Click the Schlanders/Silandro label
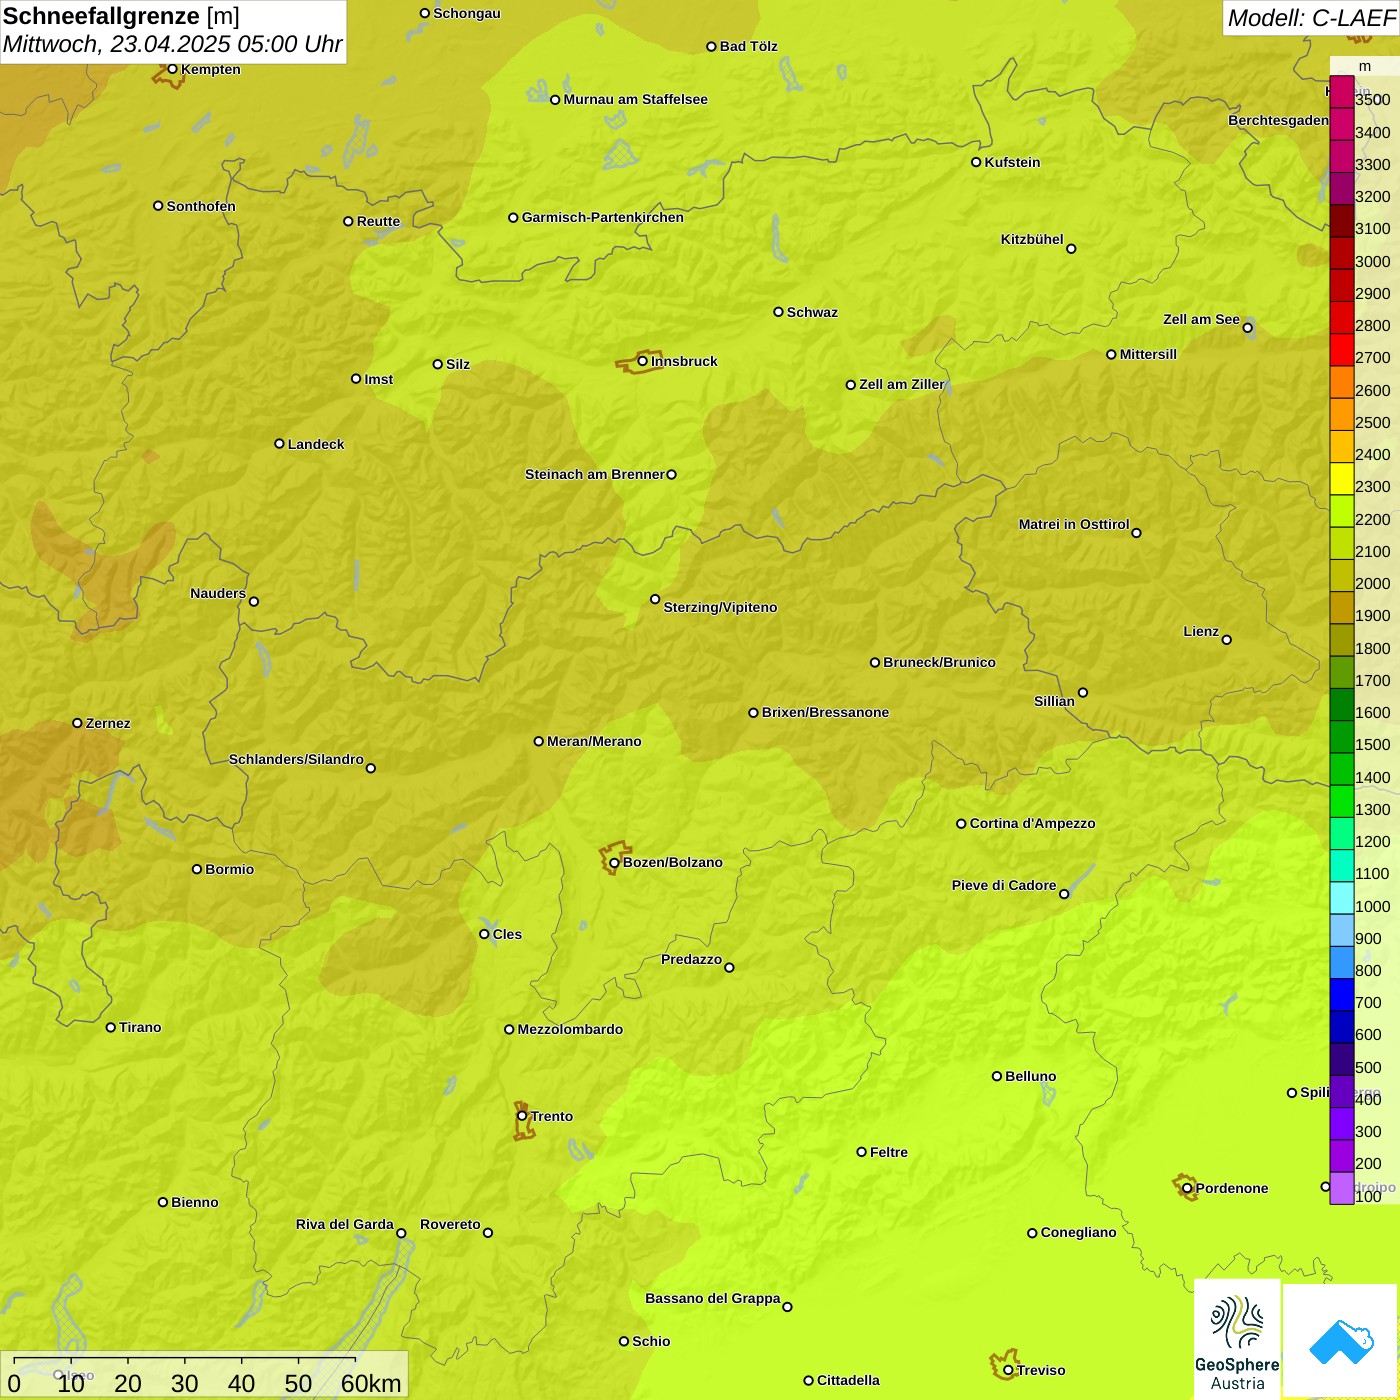The height and width of the screenshot is (1400, 1400). click(x=296, y=759)
